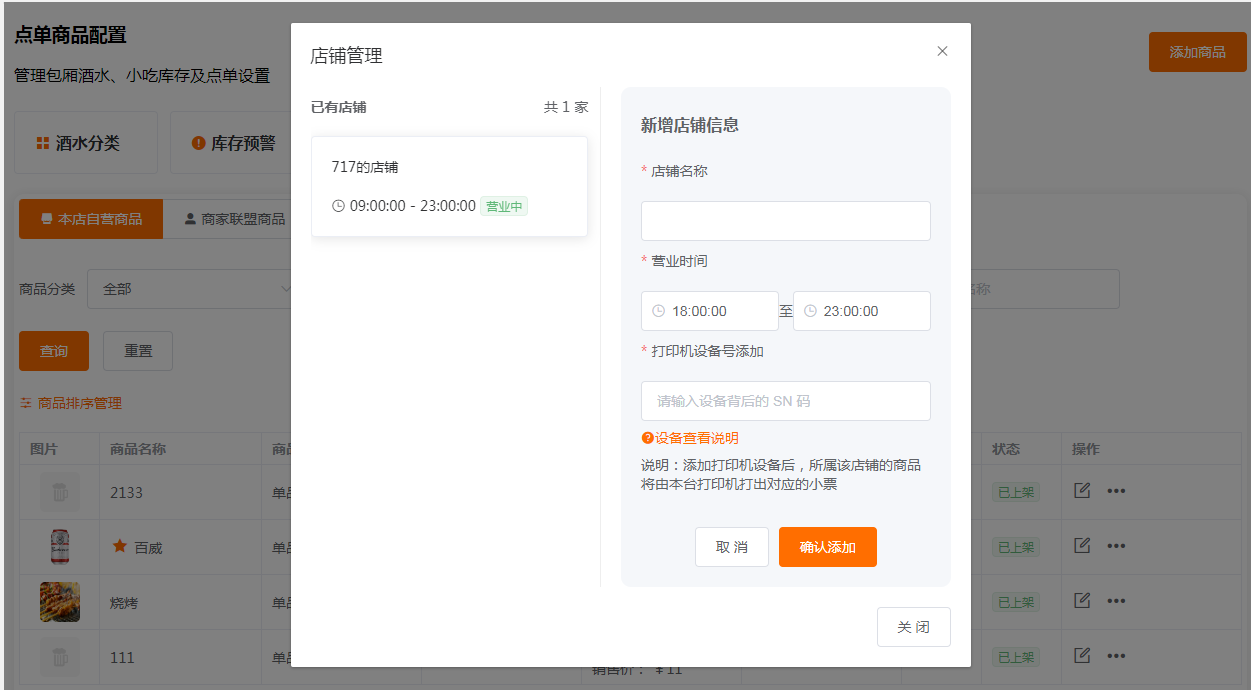
Task: Click the question icon beside 设备查看说明
Action: (649, 437)
